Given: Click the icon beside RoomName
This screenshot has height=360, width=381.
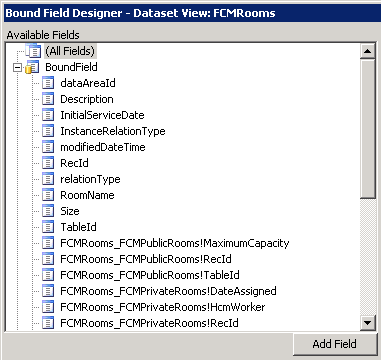Looking at the screenshot, I should tap(48, 195).
